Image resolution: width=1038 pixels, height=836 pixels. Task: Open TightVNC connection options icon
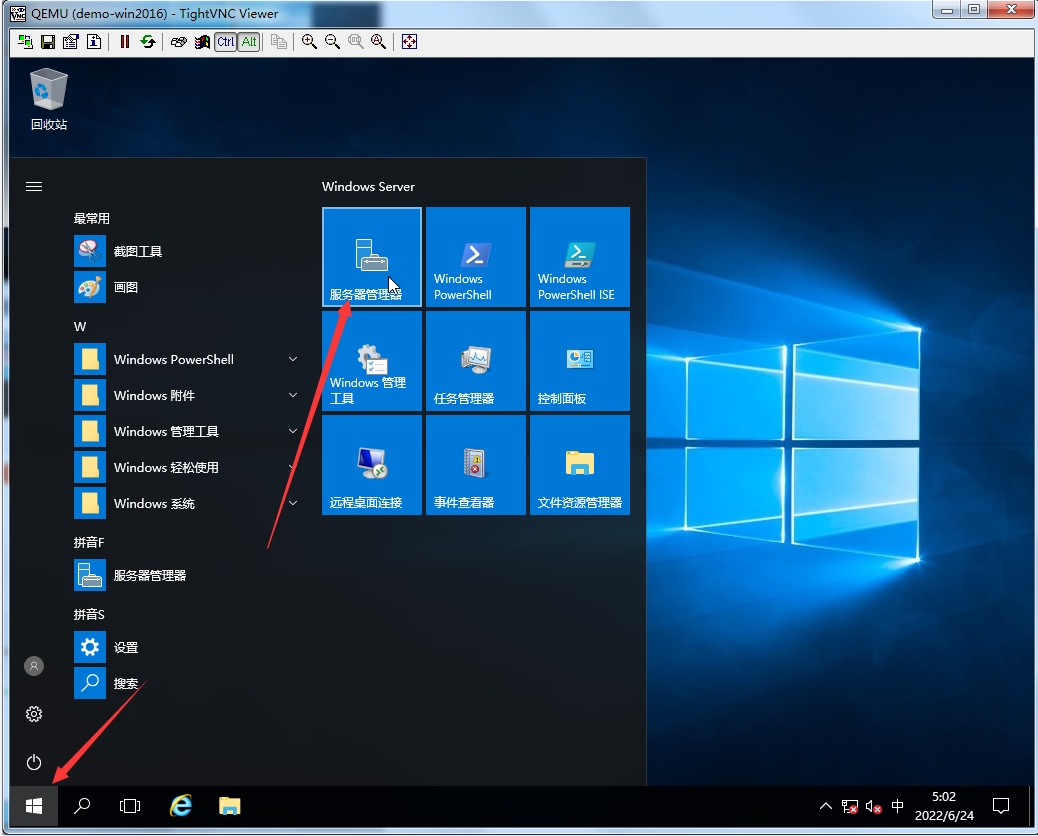click(x=71, y=42)
